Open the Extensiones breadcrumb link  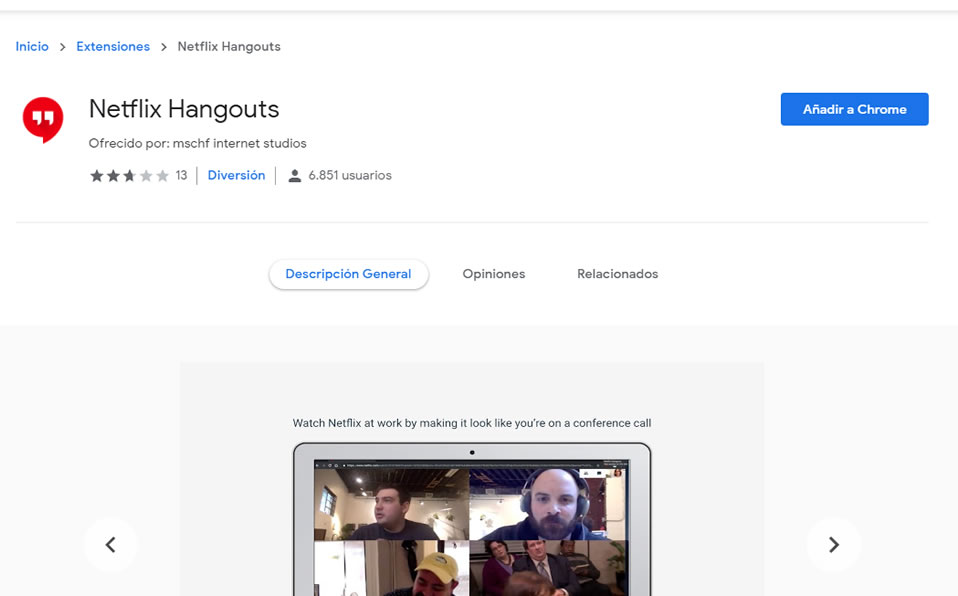[113, 46]
